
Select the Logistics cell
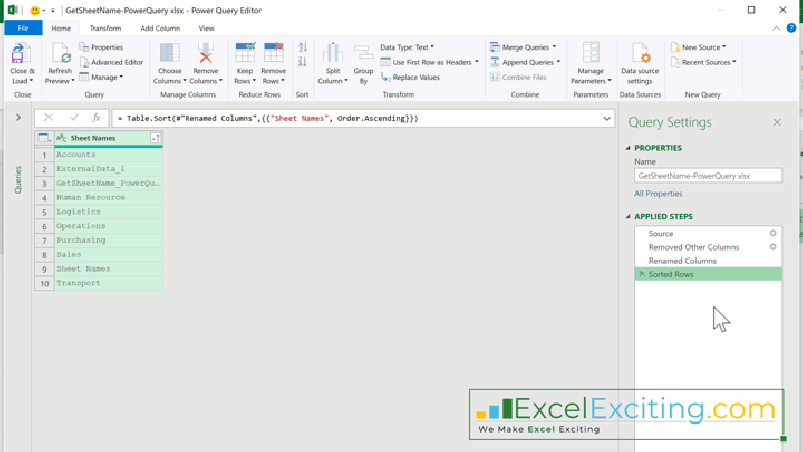coord(109,211)
